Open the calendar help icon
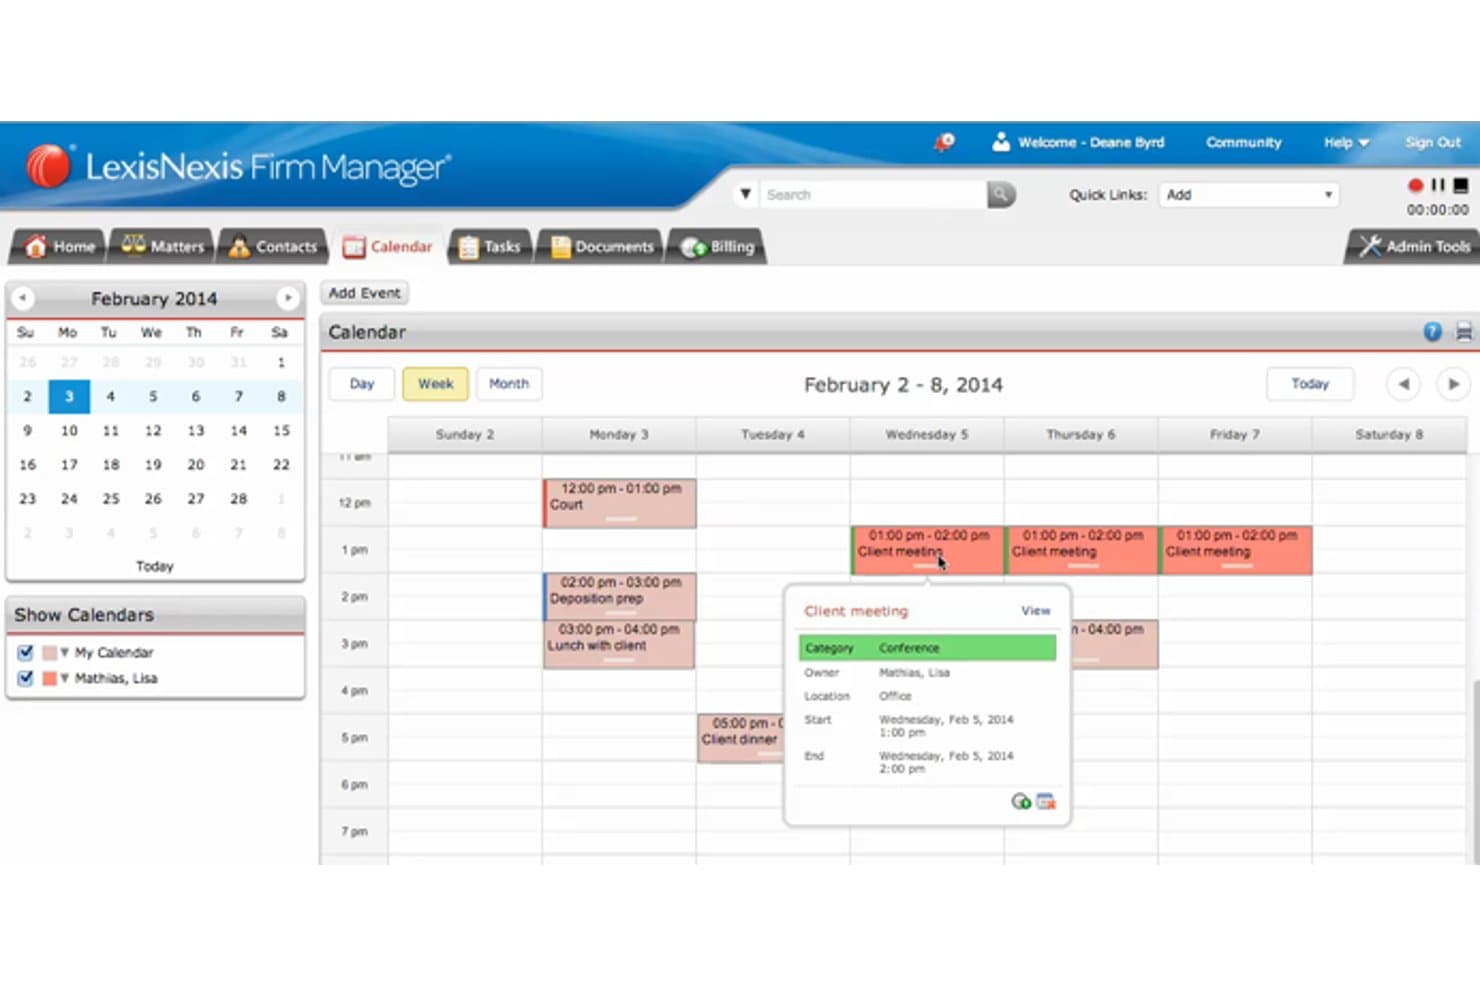The height and width of the screenshot is (987, 1480). tap(1432, 332)
